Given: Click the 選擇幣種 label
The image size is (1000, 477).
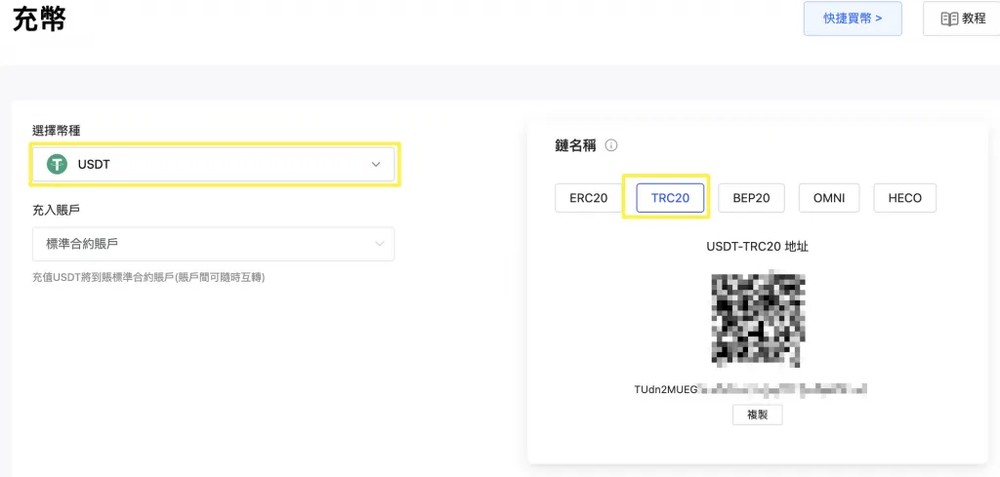Looking at the screenshot, I should pyautogui.click(x=57, y=131).
